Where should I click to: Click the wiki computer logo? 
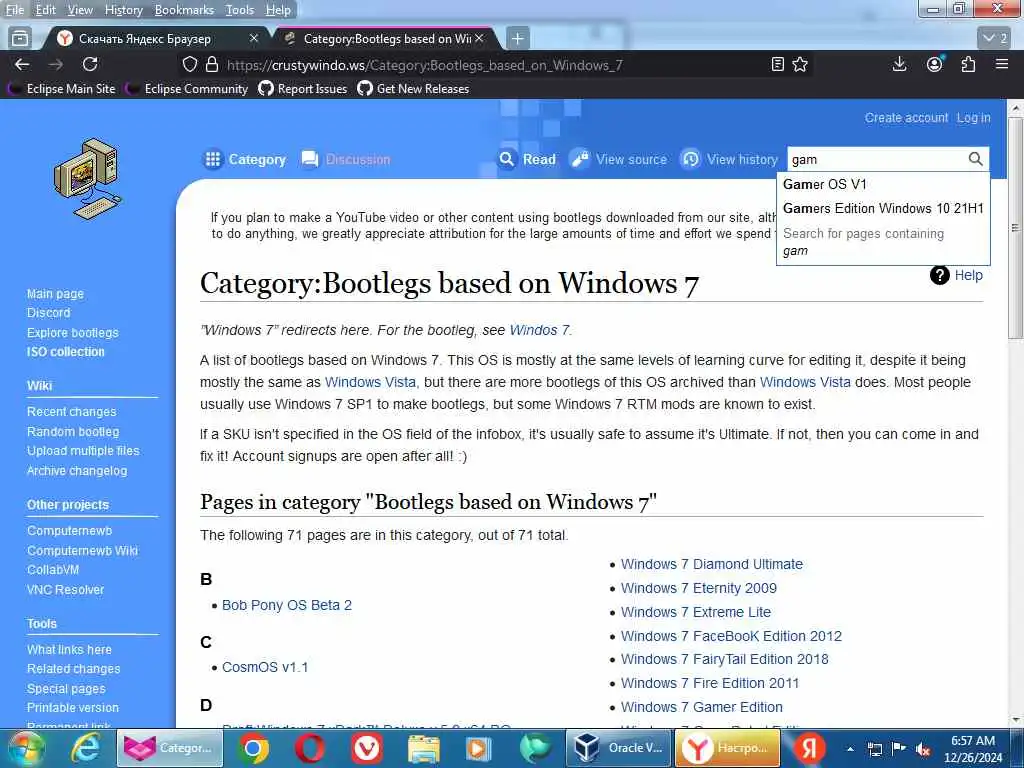point(88,178)
